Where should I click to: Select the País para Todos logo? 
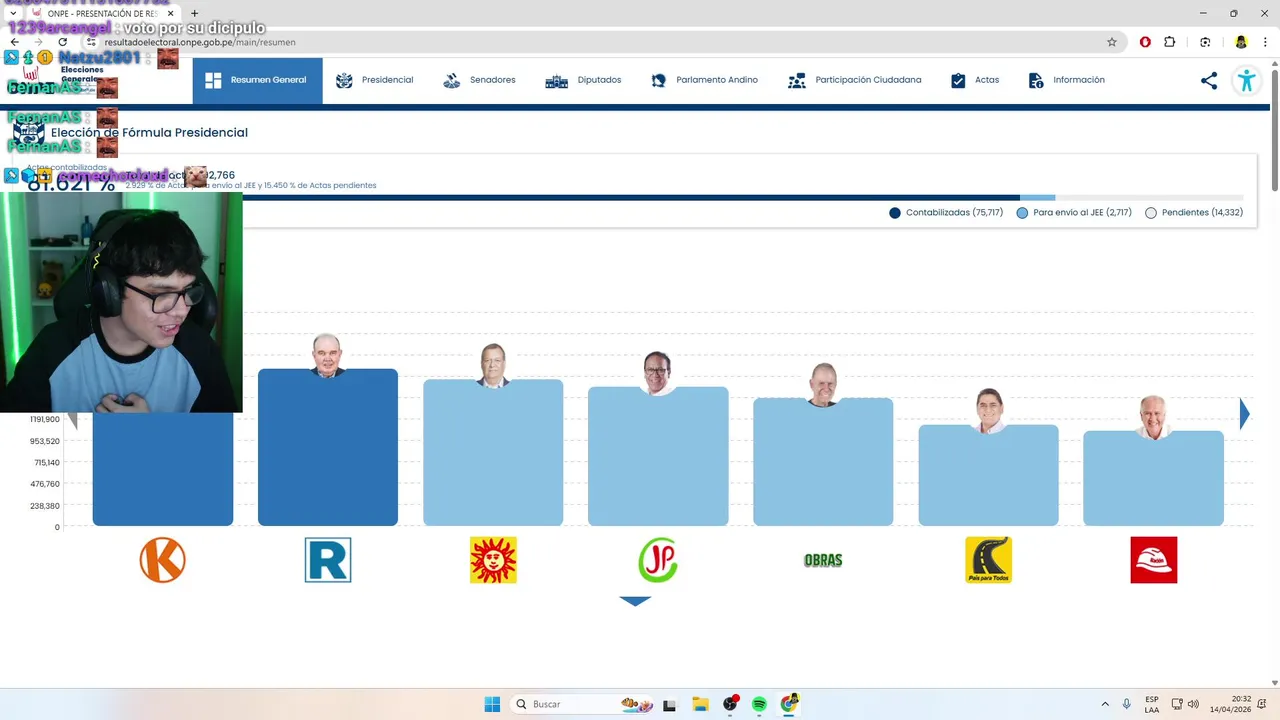tap(988, 560)
